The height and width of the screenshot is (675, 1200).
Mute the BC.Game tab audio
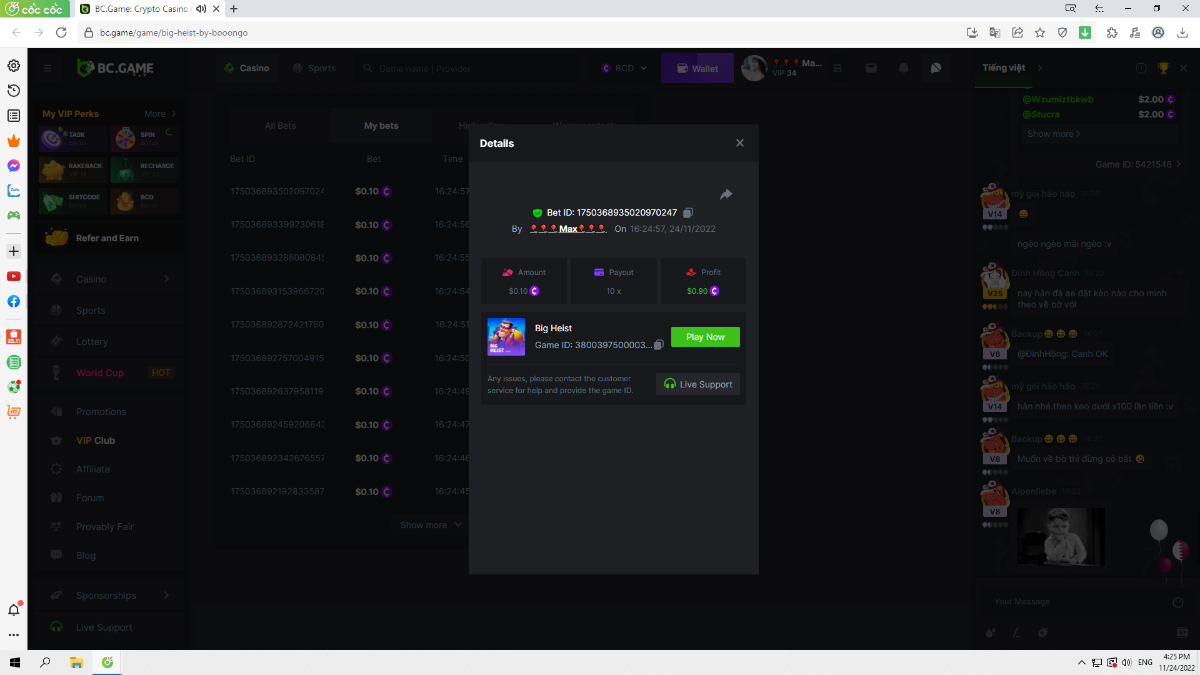click(x=201, y=9)
